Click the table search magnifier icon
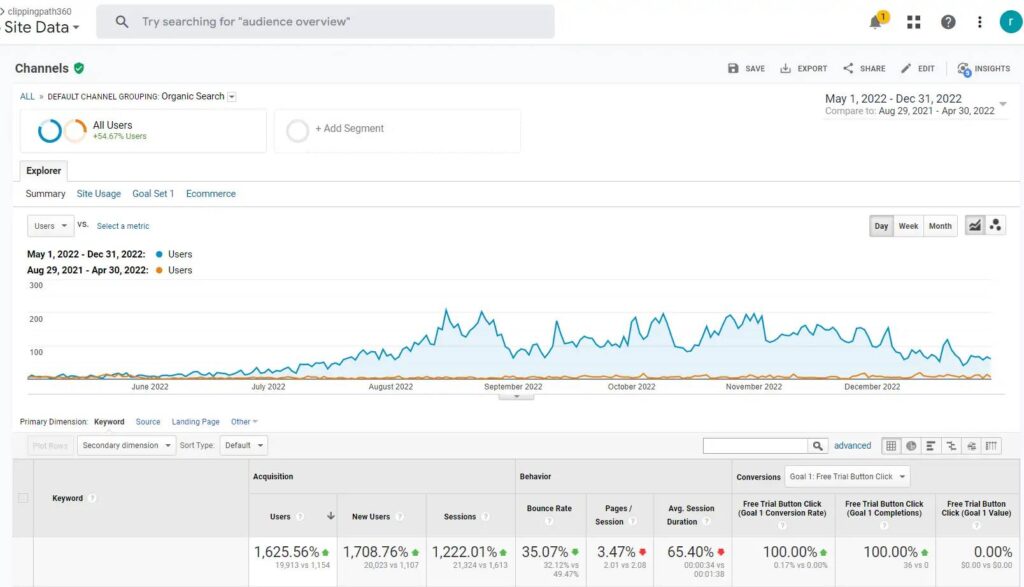This screenshot has width=1024, height=587. (x=818, y=446)
